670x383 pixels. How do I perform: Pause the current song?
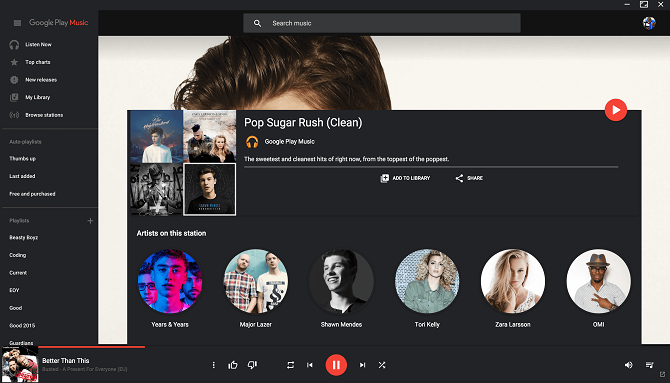tap(336, 365)
